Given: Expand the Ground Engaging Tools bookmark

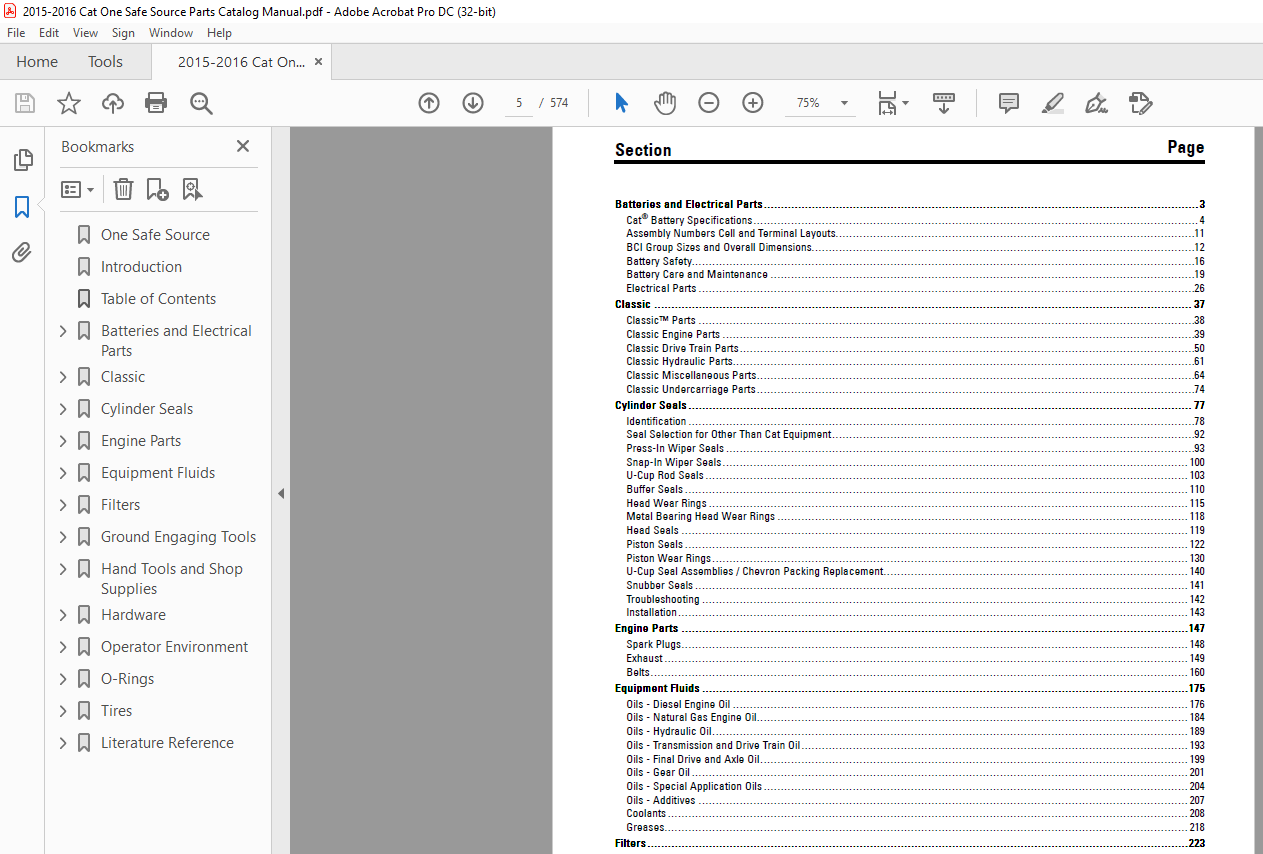Looking at the screenshot, I should pos(63,537).
